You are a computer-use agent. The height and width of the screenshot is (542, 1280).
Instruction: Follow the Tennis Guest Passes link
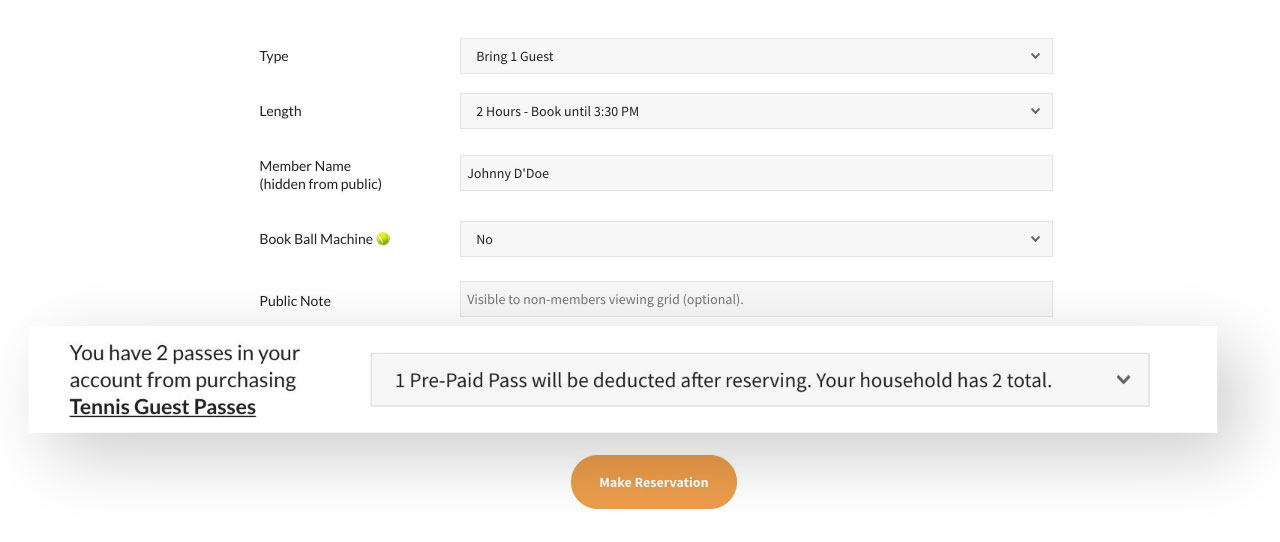pos(163,407)
